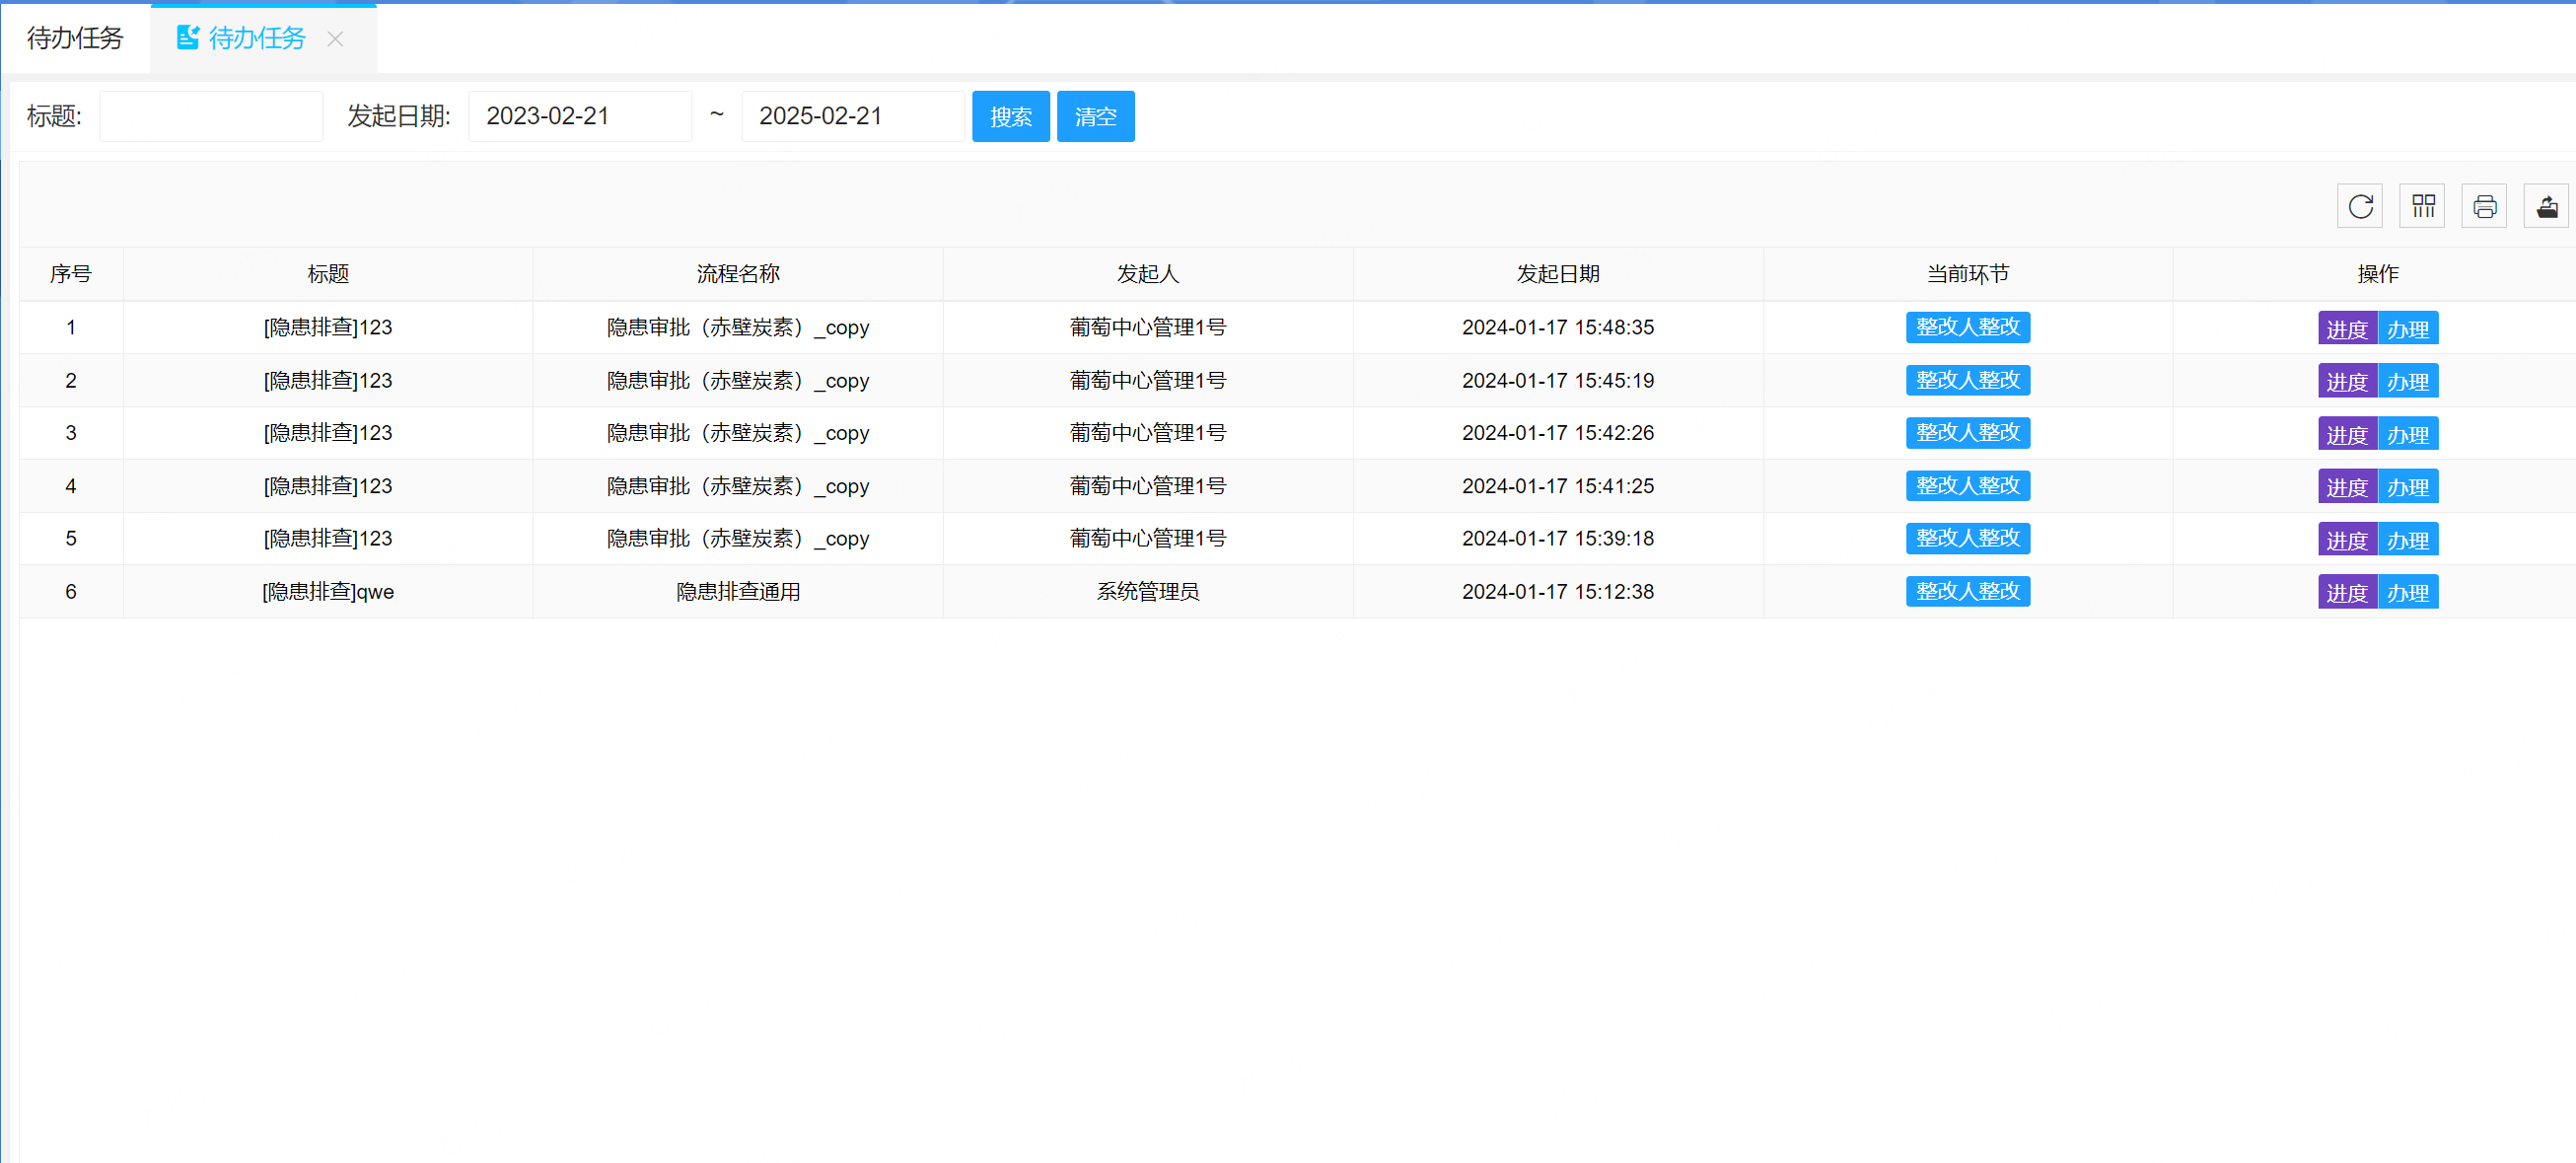Click 进度 for the 15:48:35 row
Screen dimensions: 2576x1163
pos(2347,328)
